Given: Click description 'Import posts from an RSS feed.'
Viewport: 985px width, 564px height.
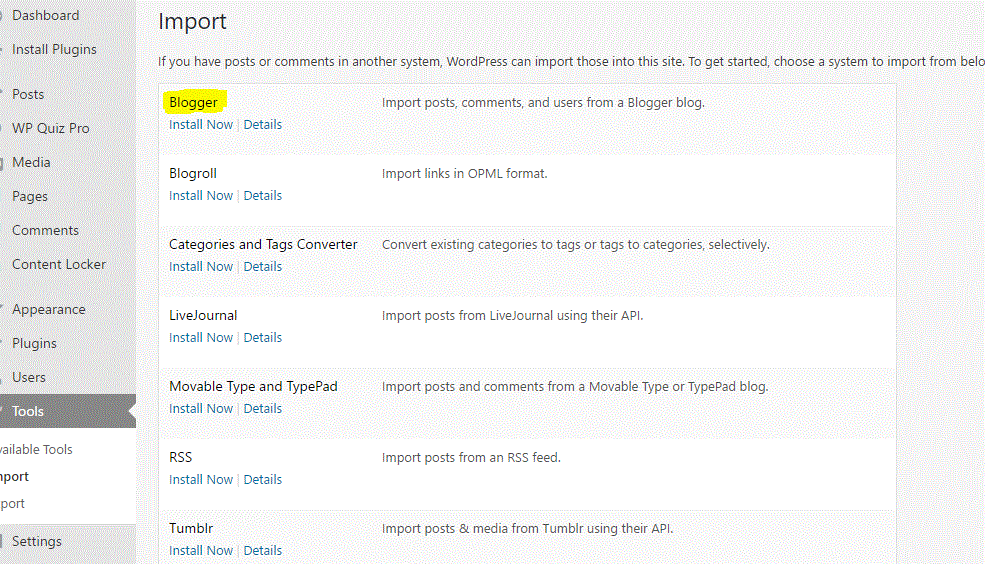Looking at the screenshot, I should click(x=471, y=457).
